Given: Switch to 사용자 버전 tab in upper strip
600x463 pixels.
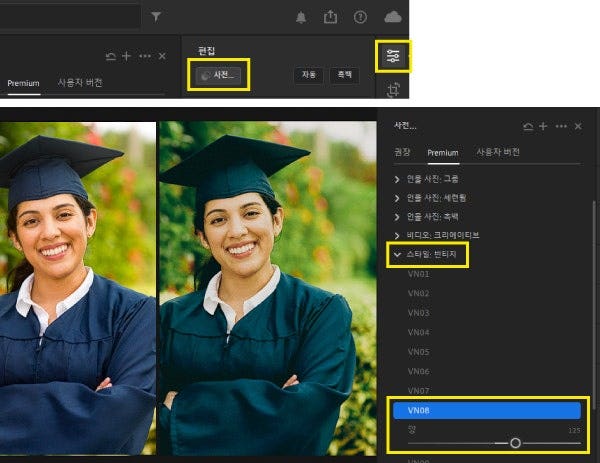Looking at the screenshot, I should coord(80,83).
